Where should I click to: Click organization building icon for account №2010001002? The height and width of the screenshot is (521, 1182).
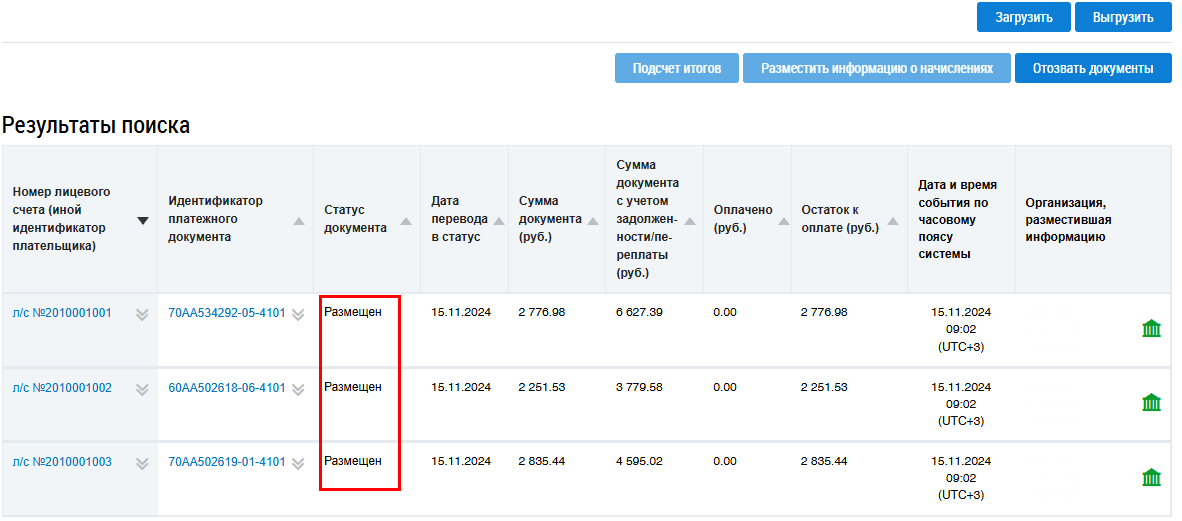point(1151,403)
